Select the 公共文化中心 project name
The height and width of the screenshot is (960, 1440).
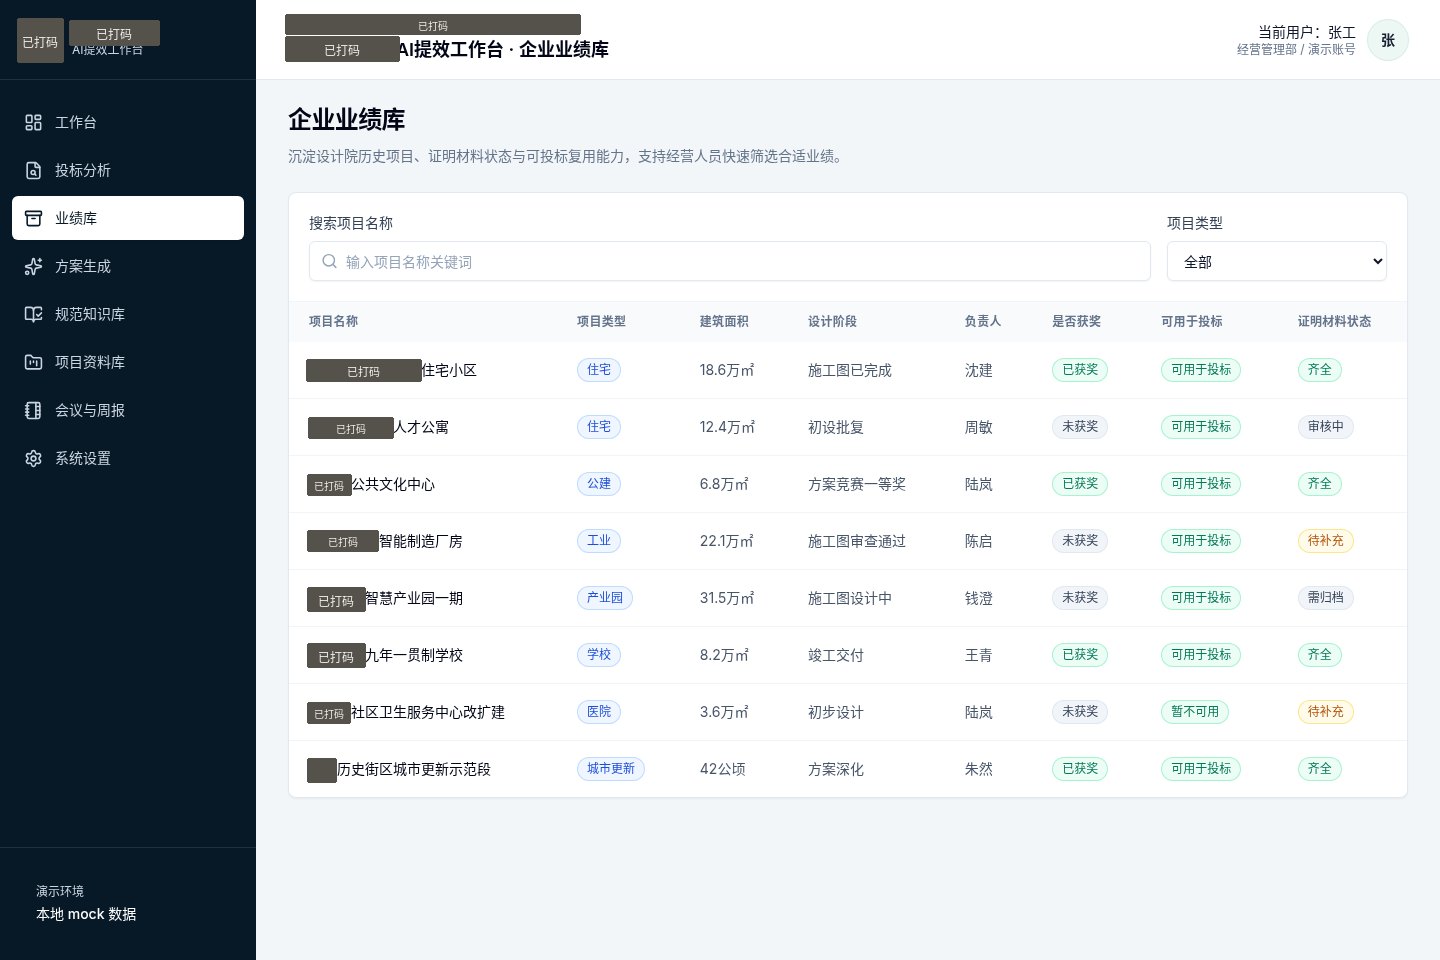pyautogui.click(x=393, y=484)
